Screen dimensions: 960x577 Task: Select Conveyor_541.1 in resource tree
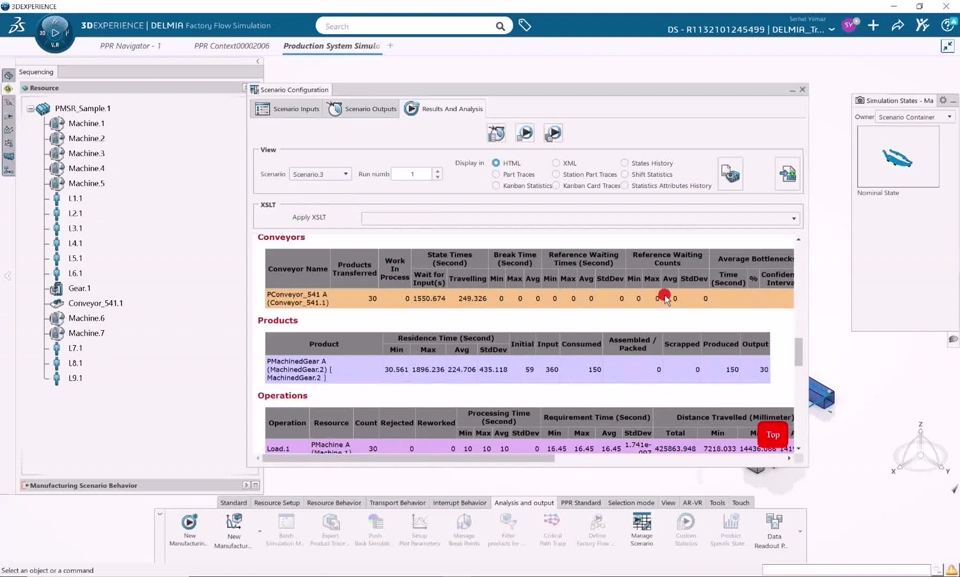[x=96, y=303]
